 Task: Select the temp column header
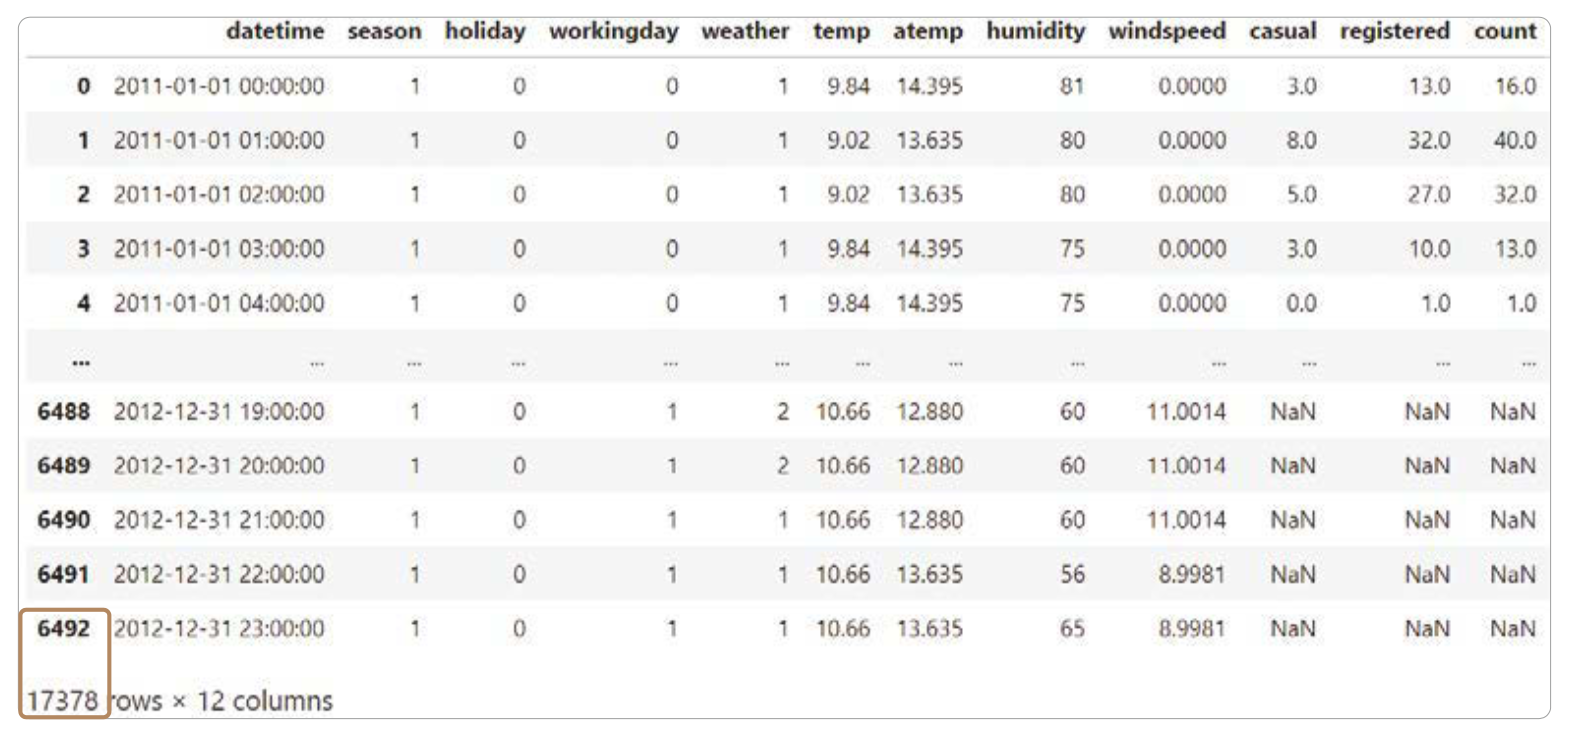(841, 32)
